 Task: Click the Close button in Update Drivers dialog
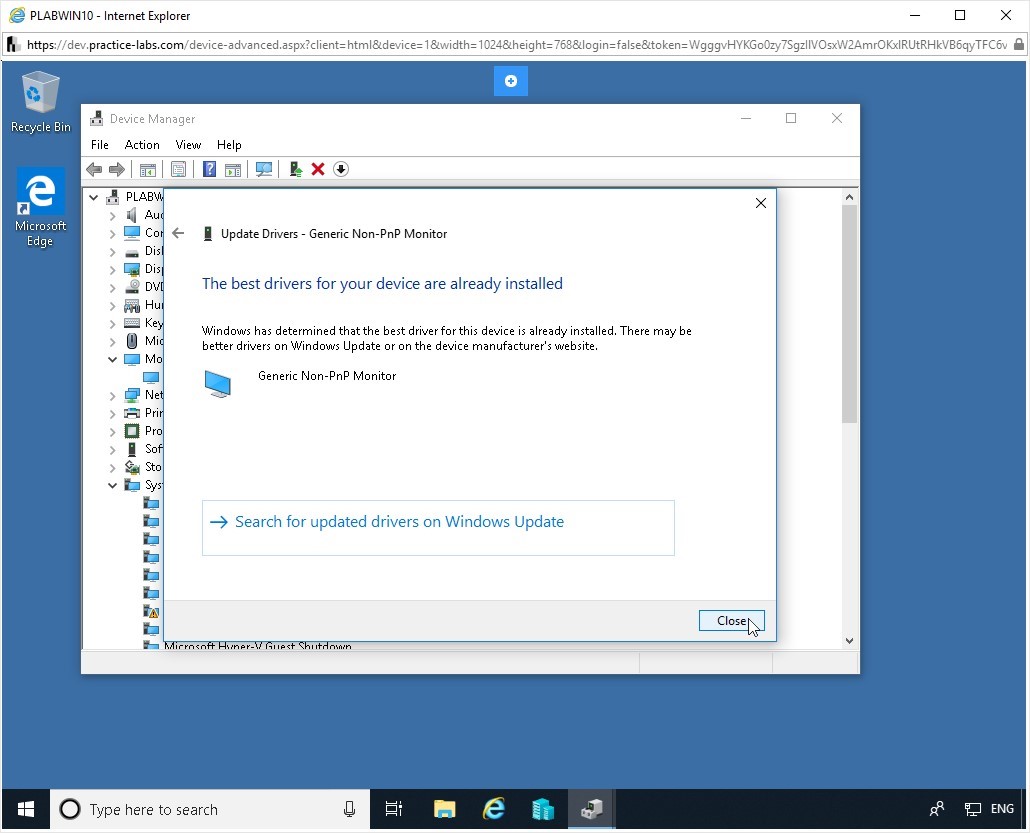[732, 621]
